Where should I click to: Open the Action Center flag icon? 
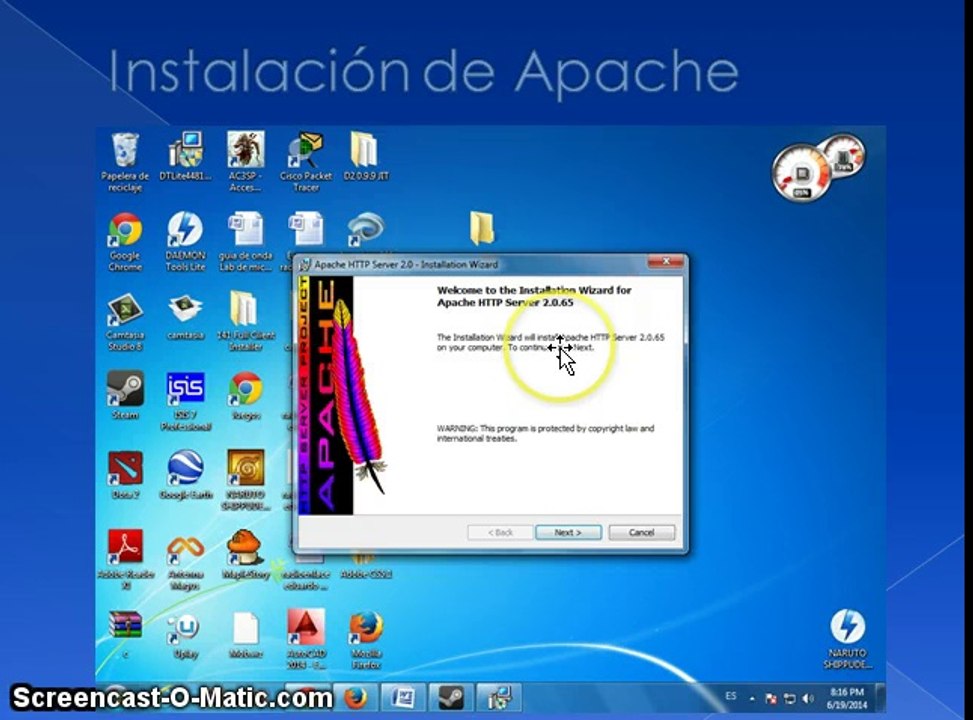[x=771, y=699]
